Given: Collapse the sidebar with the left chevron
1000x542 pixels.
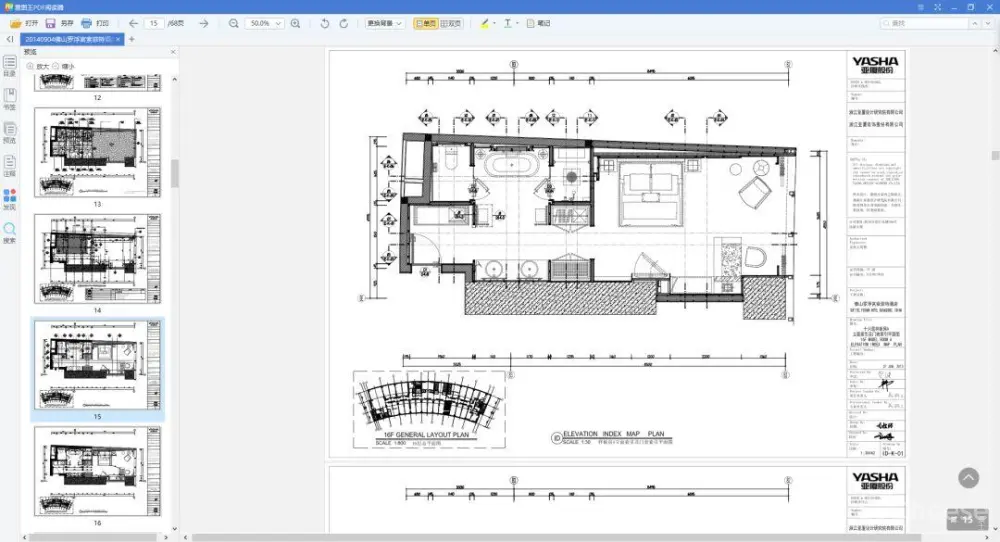Looking at the screenshot, I should click(x=10, y=39).
